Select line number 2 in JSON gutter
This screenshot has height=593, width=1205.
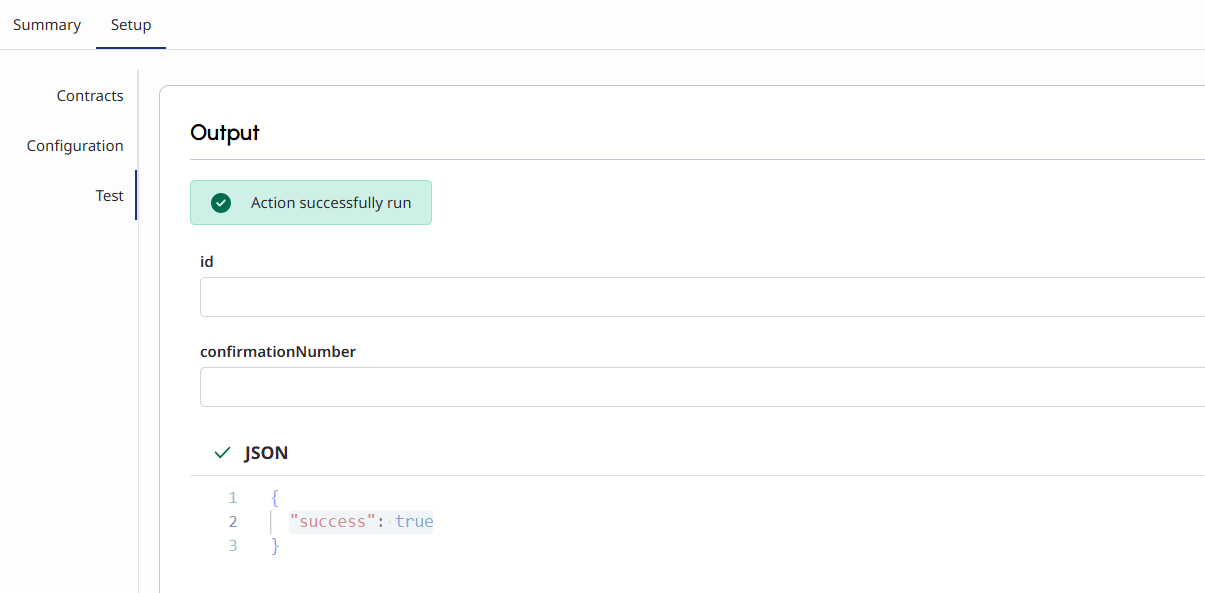tap(233, 522)
